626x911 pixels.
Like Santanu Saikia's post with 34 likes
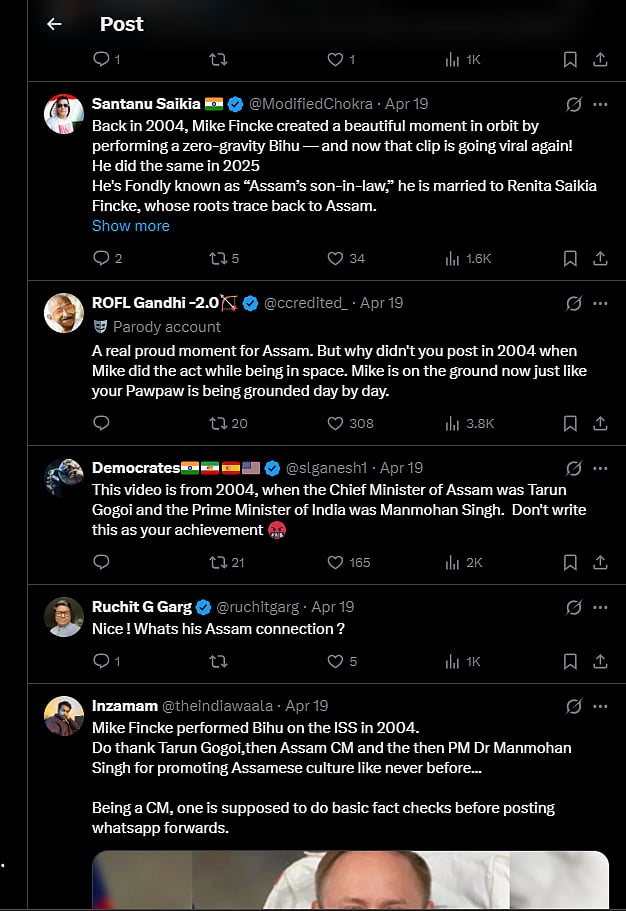point(336,258)
